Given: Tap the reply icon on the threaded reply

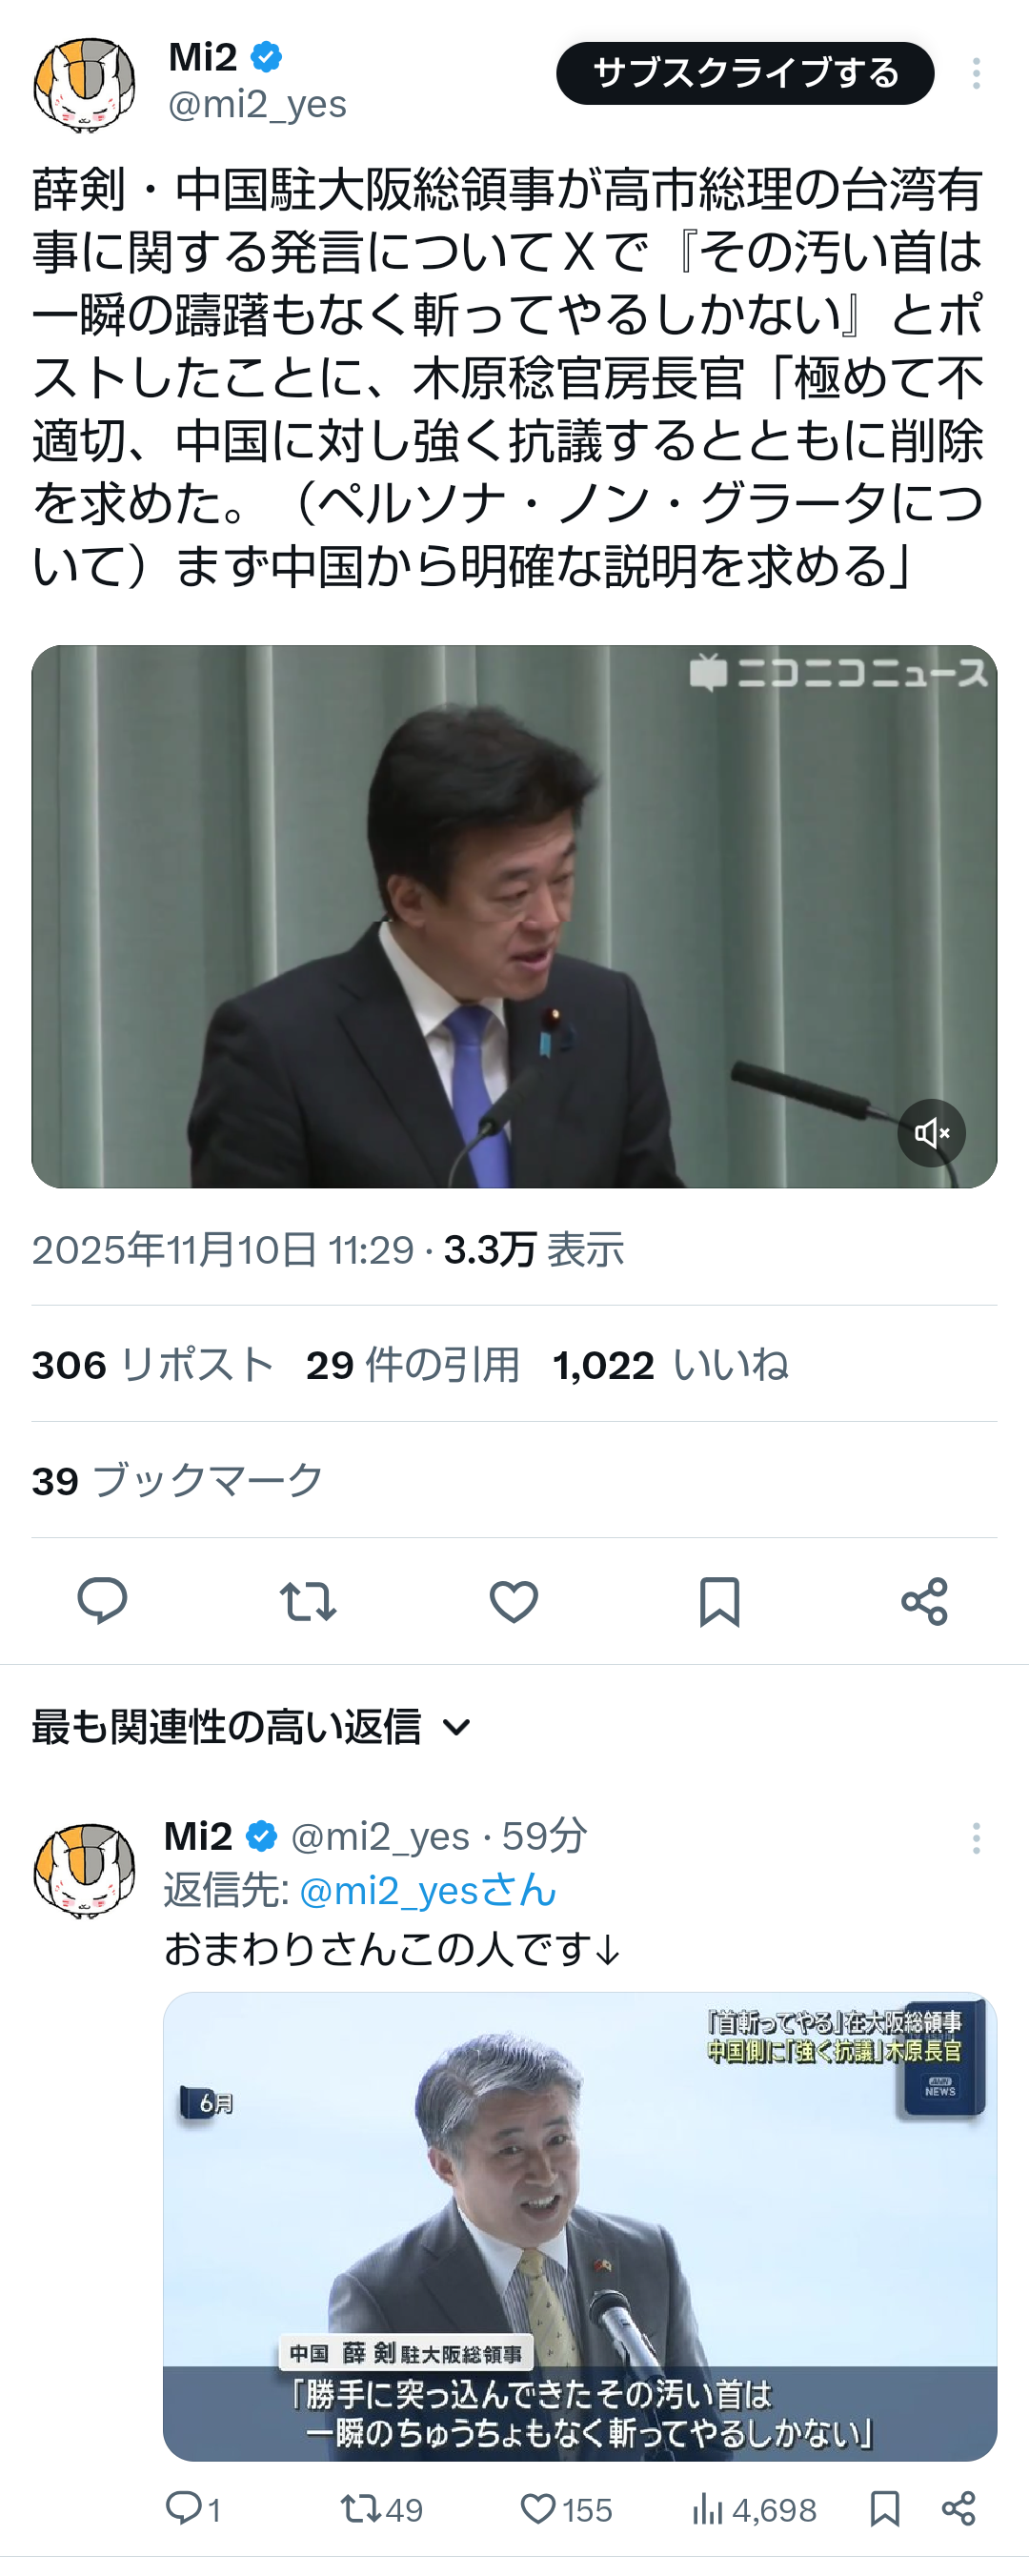Looking at the screenshot, I should pos(193,2508).
